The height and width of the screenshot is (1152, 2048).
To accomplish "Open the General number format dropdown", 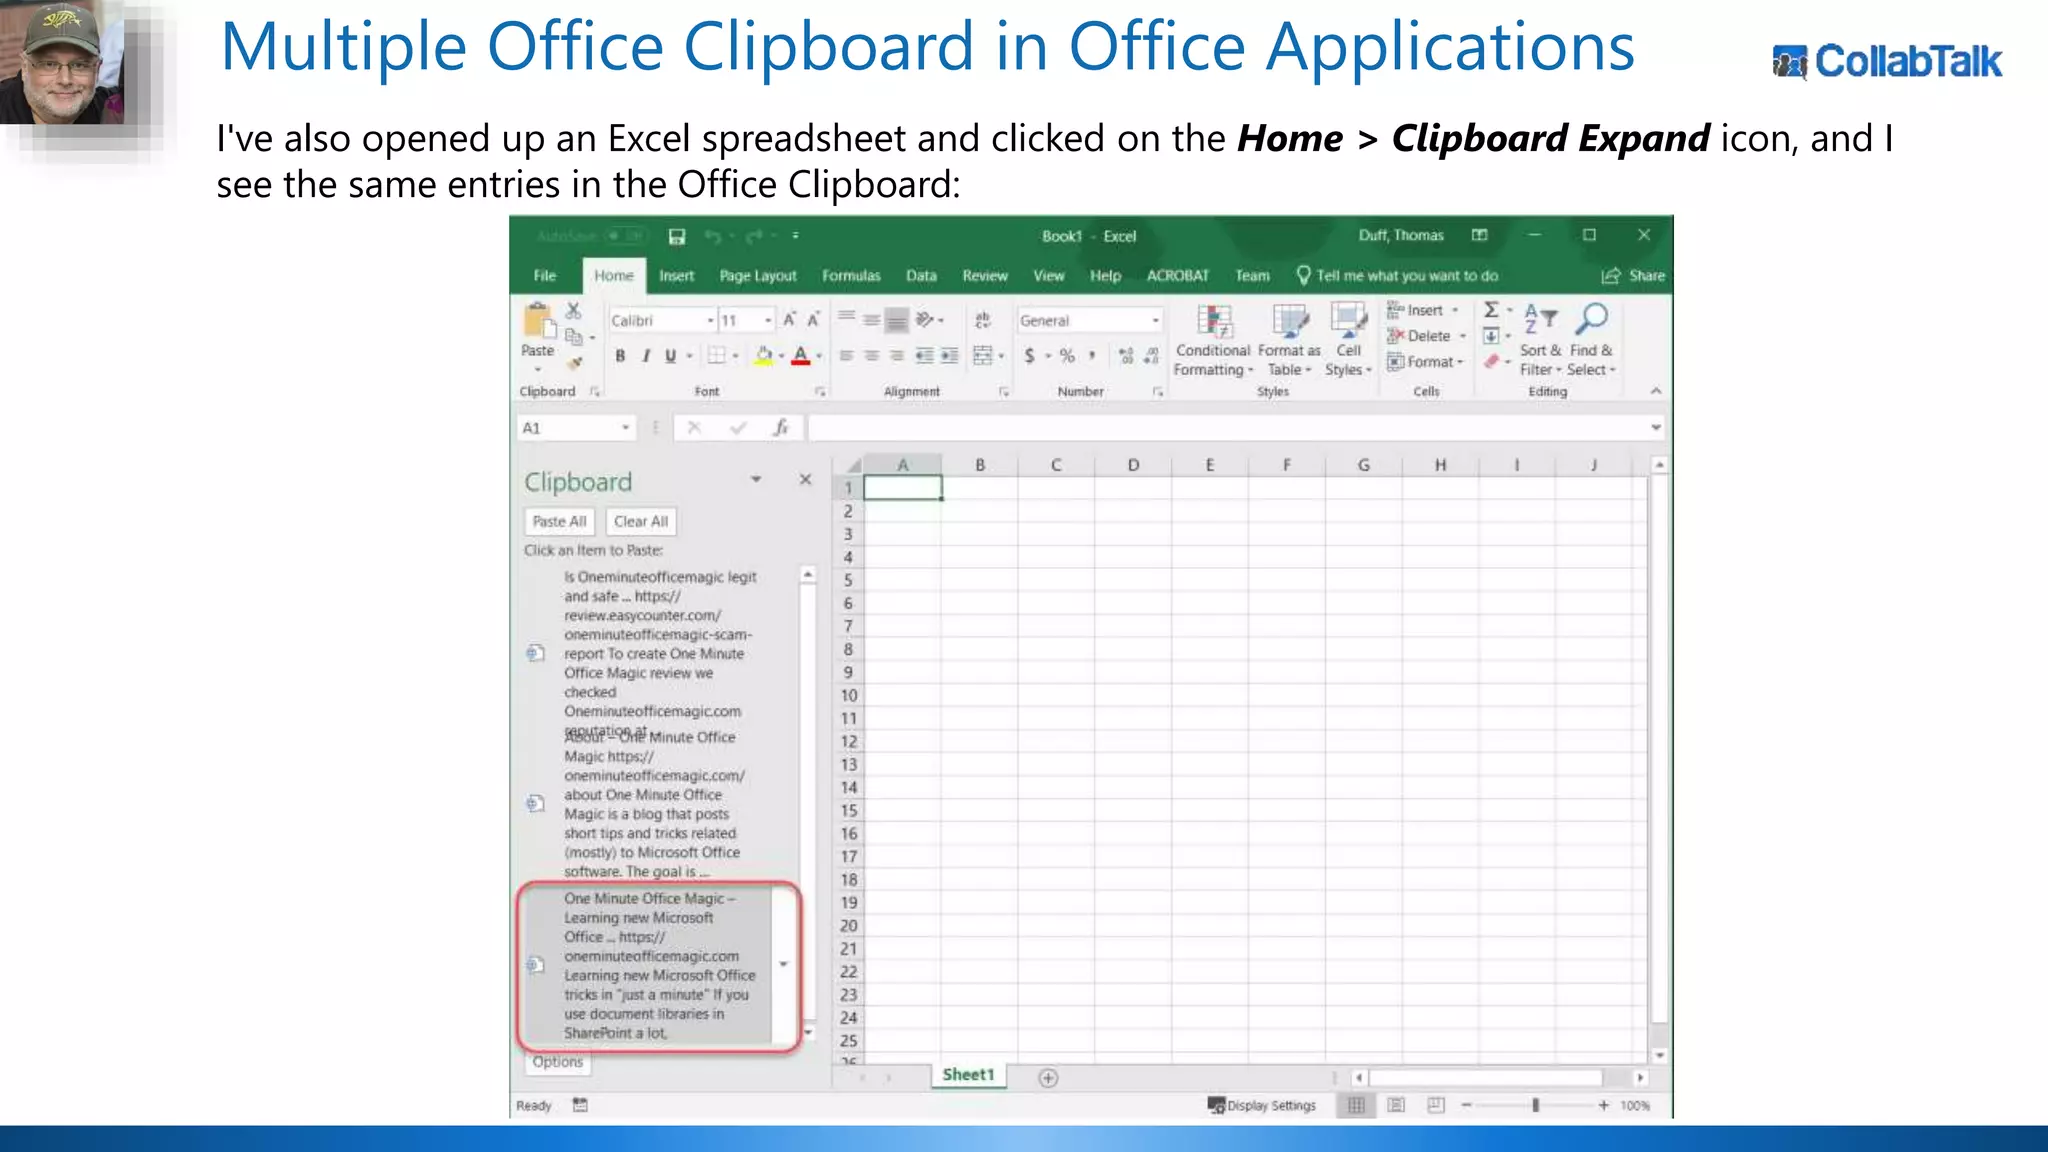I will tap(1155, 320).
